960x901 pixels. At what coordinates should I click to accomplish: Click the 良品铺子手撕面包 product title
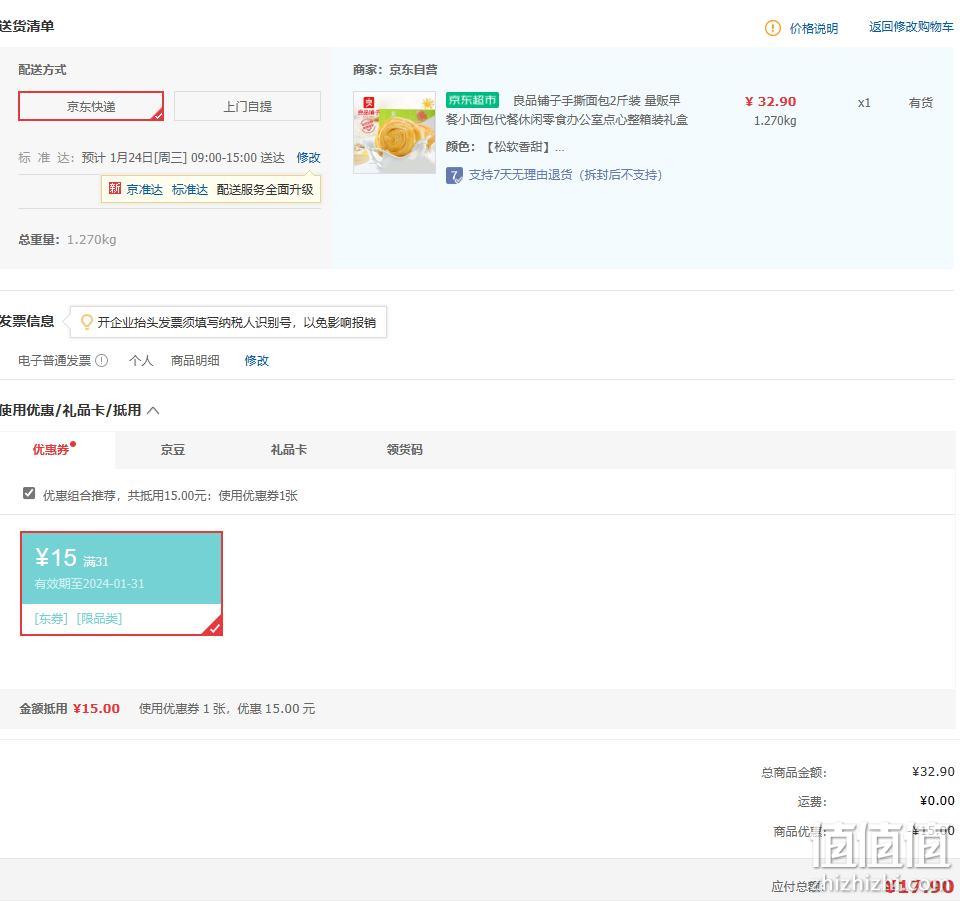tap(567, 110)
